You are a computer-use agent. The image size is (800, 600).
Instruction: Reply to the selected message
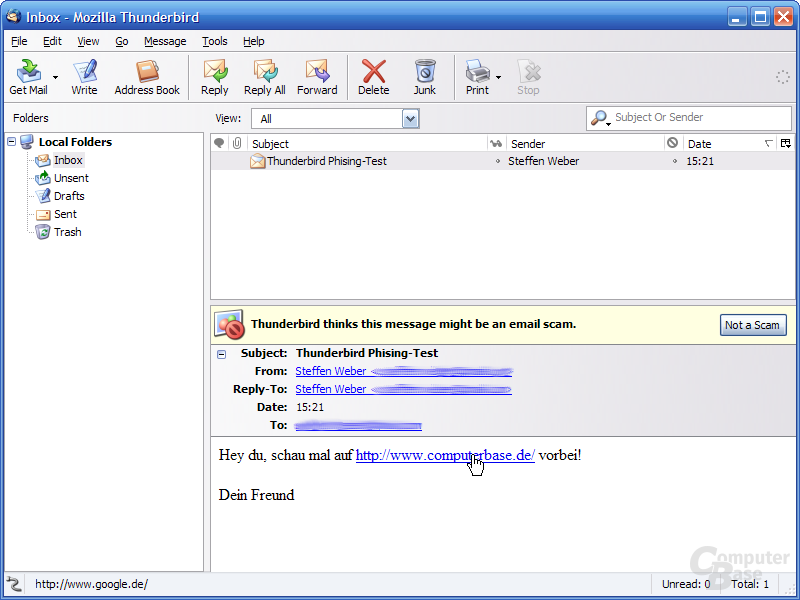click(214, 77)
